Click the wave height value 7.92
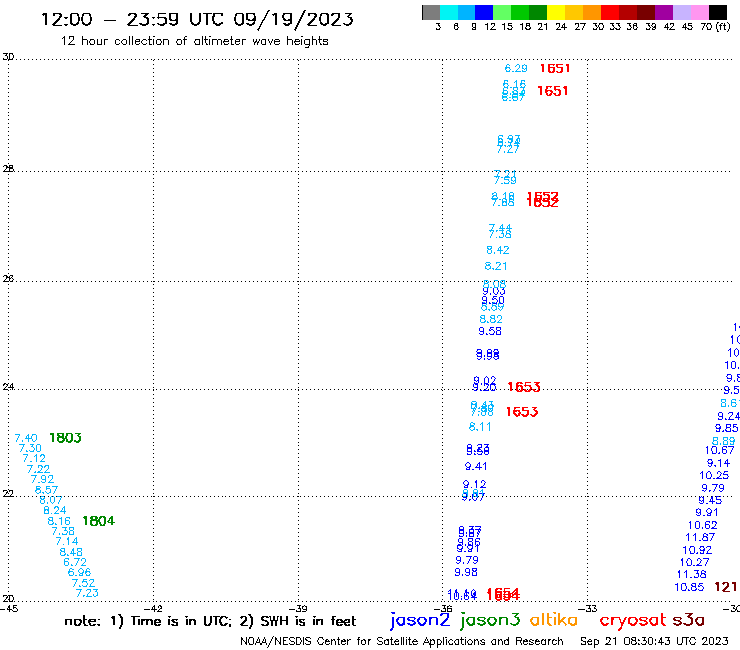The width and height of the screenshot is (740, 650). [42, 479]
